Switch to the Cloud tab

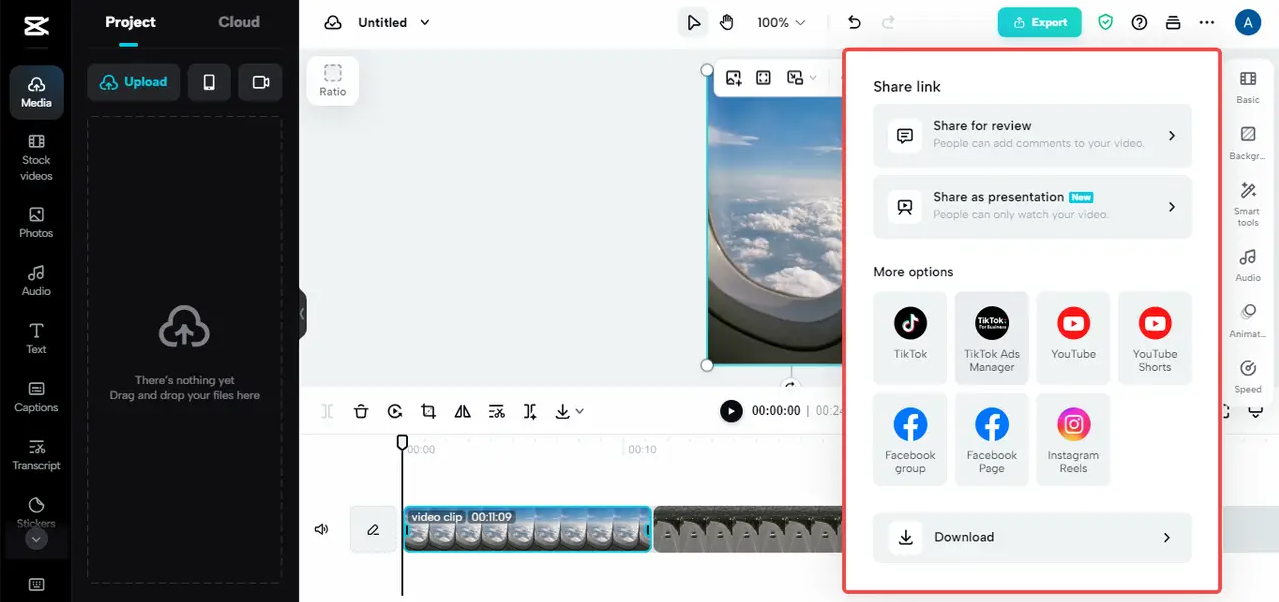[239, 22]
